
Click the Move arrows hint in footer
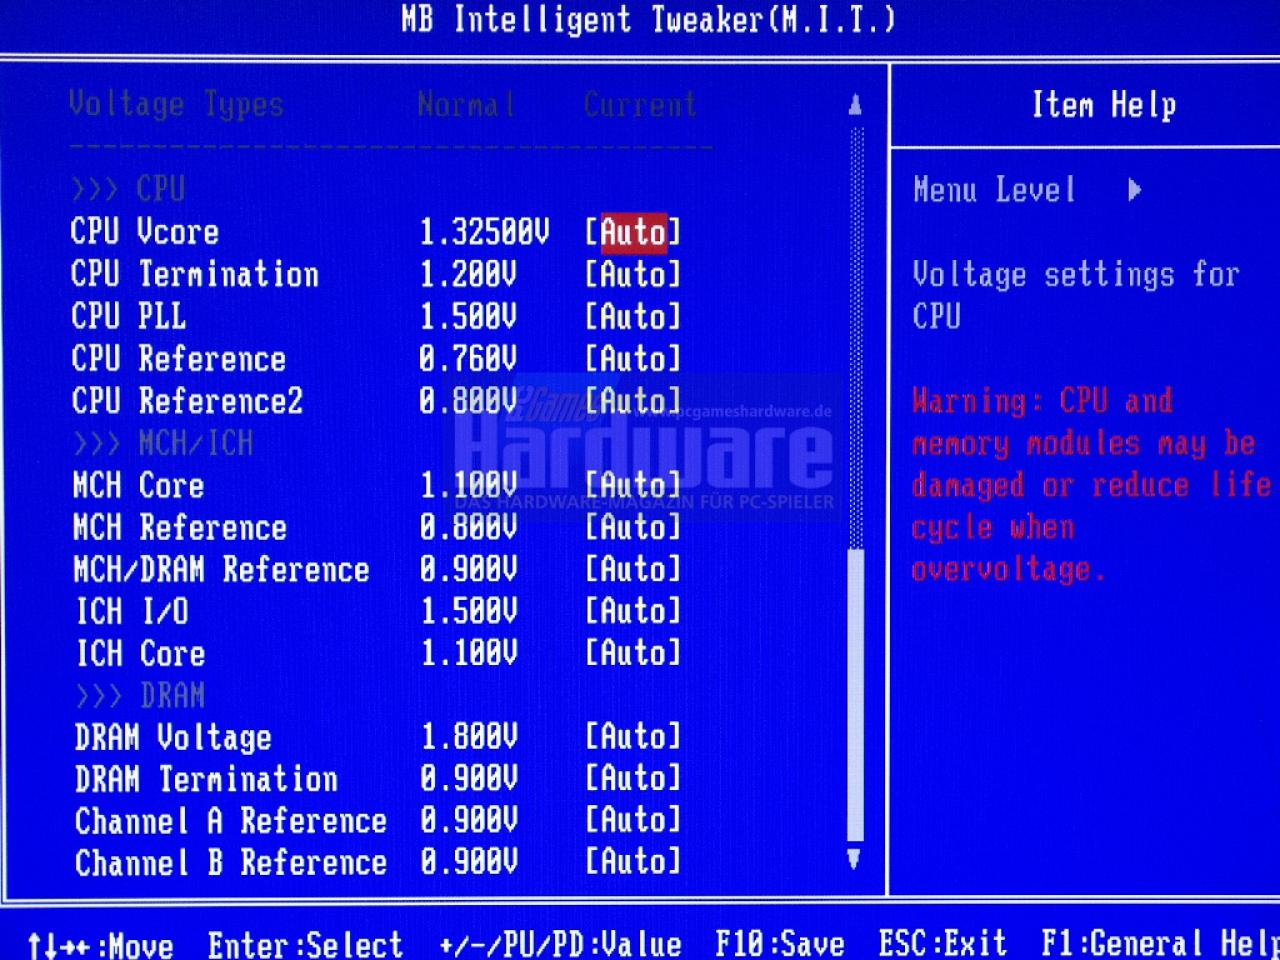coord(100,945)
